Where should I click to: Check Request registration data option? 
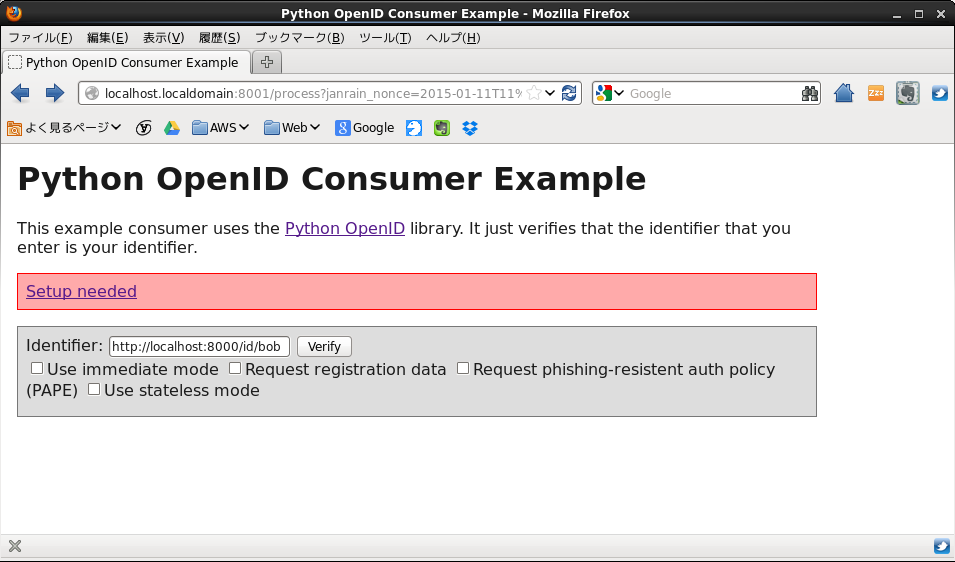click(235, 369)
